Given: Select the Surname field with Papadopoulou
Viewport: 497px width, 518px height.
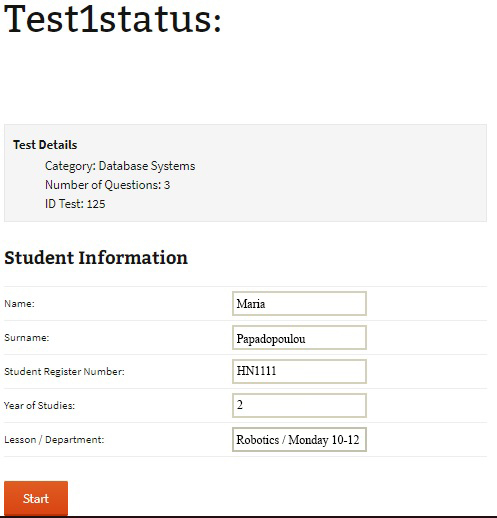Looking at the screenshot, I should tap(299, 338).
